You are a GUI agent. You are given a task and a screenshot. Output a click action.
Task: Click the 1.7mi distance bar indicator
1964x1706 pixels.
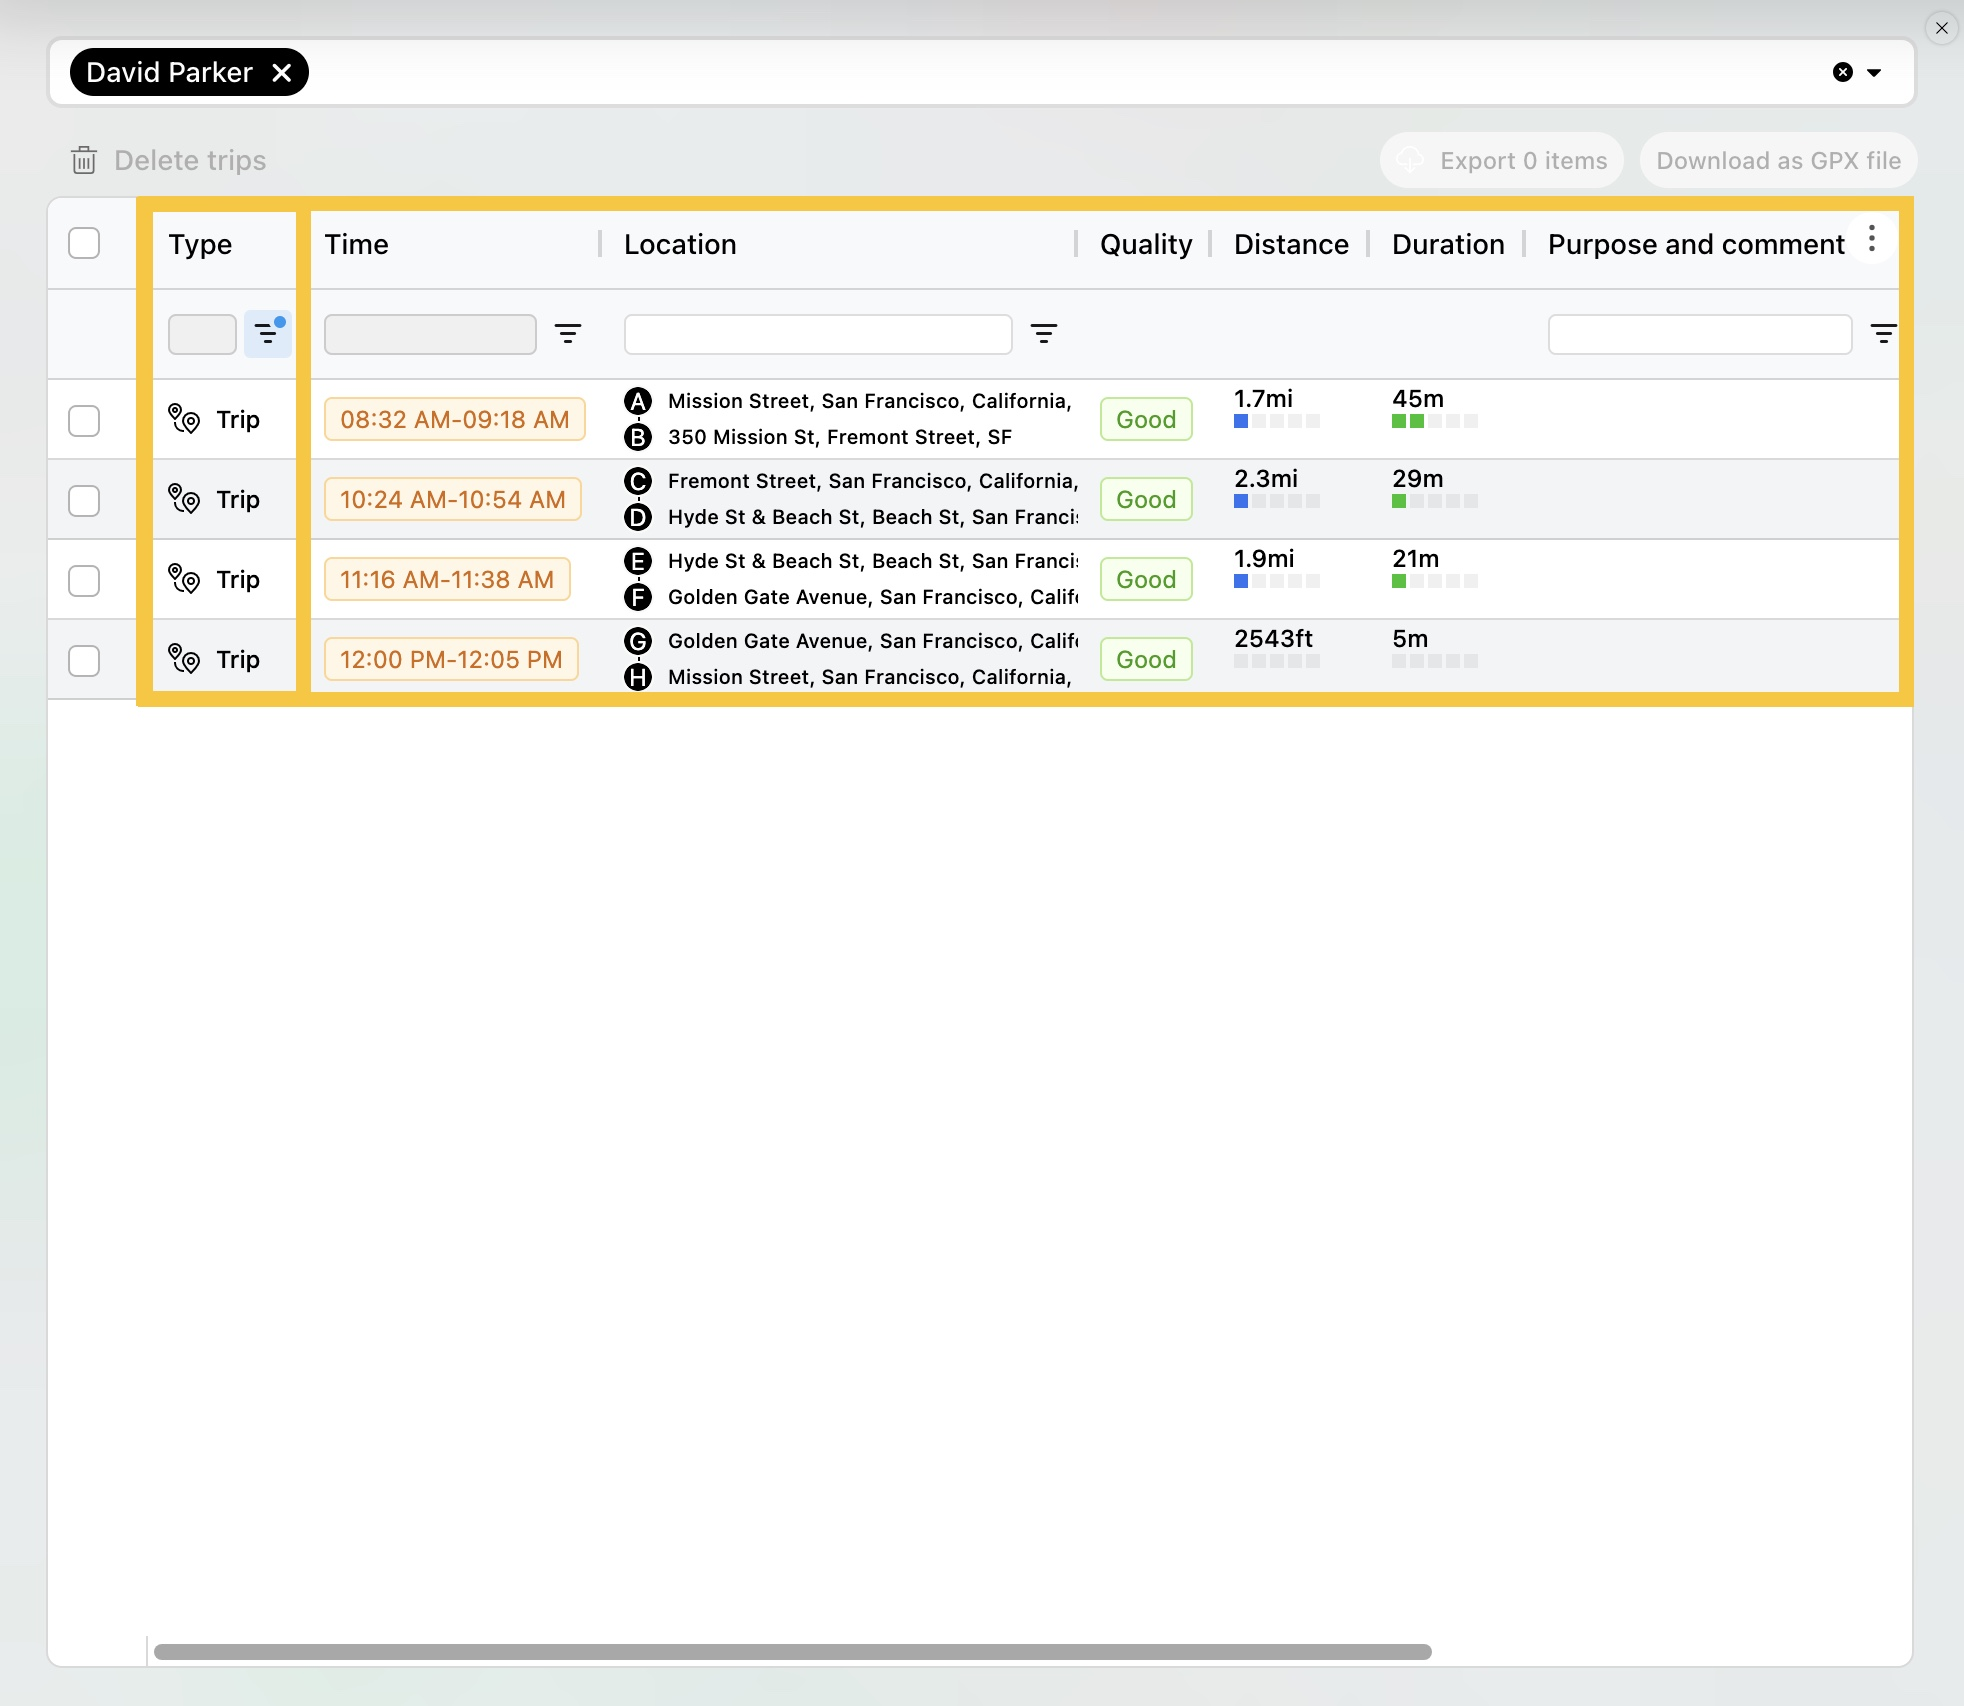1277,421
